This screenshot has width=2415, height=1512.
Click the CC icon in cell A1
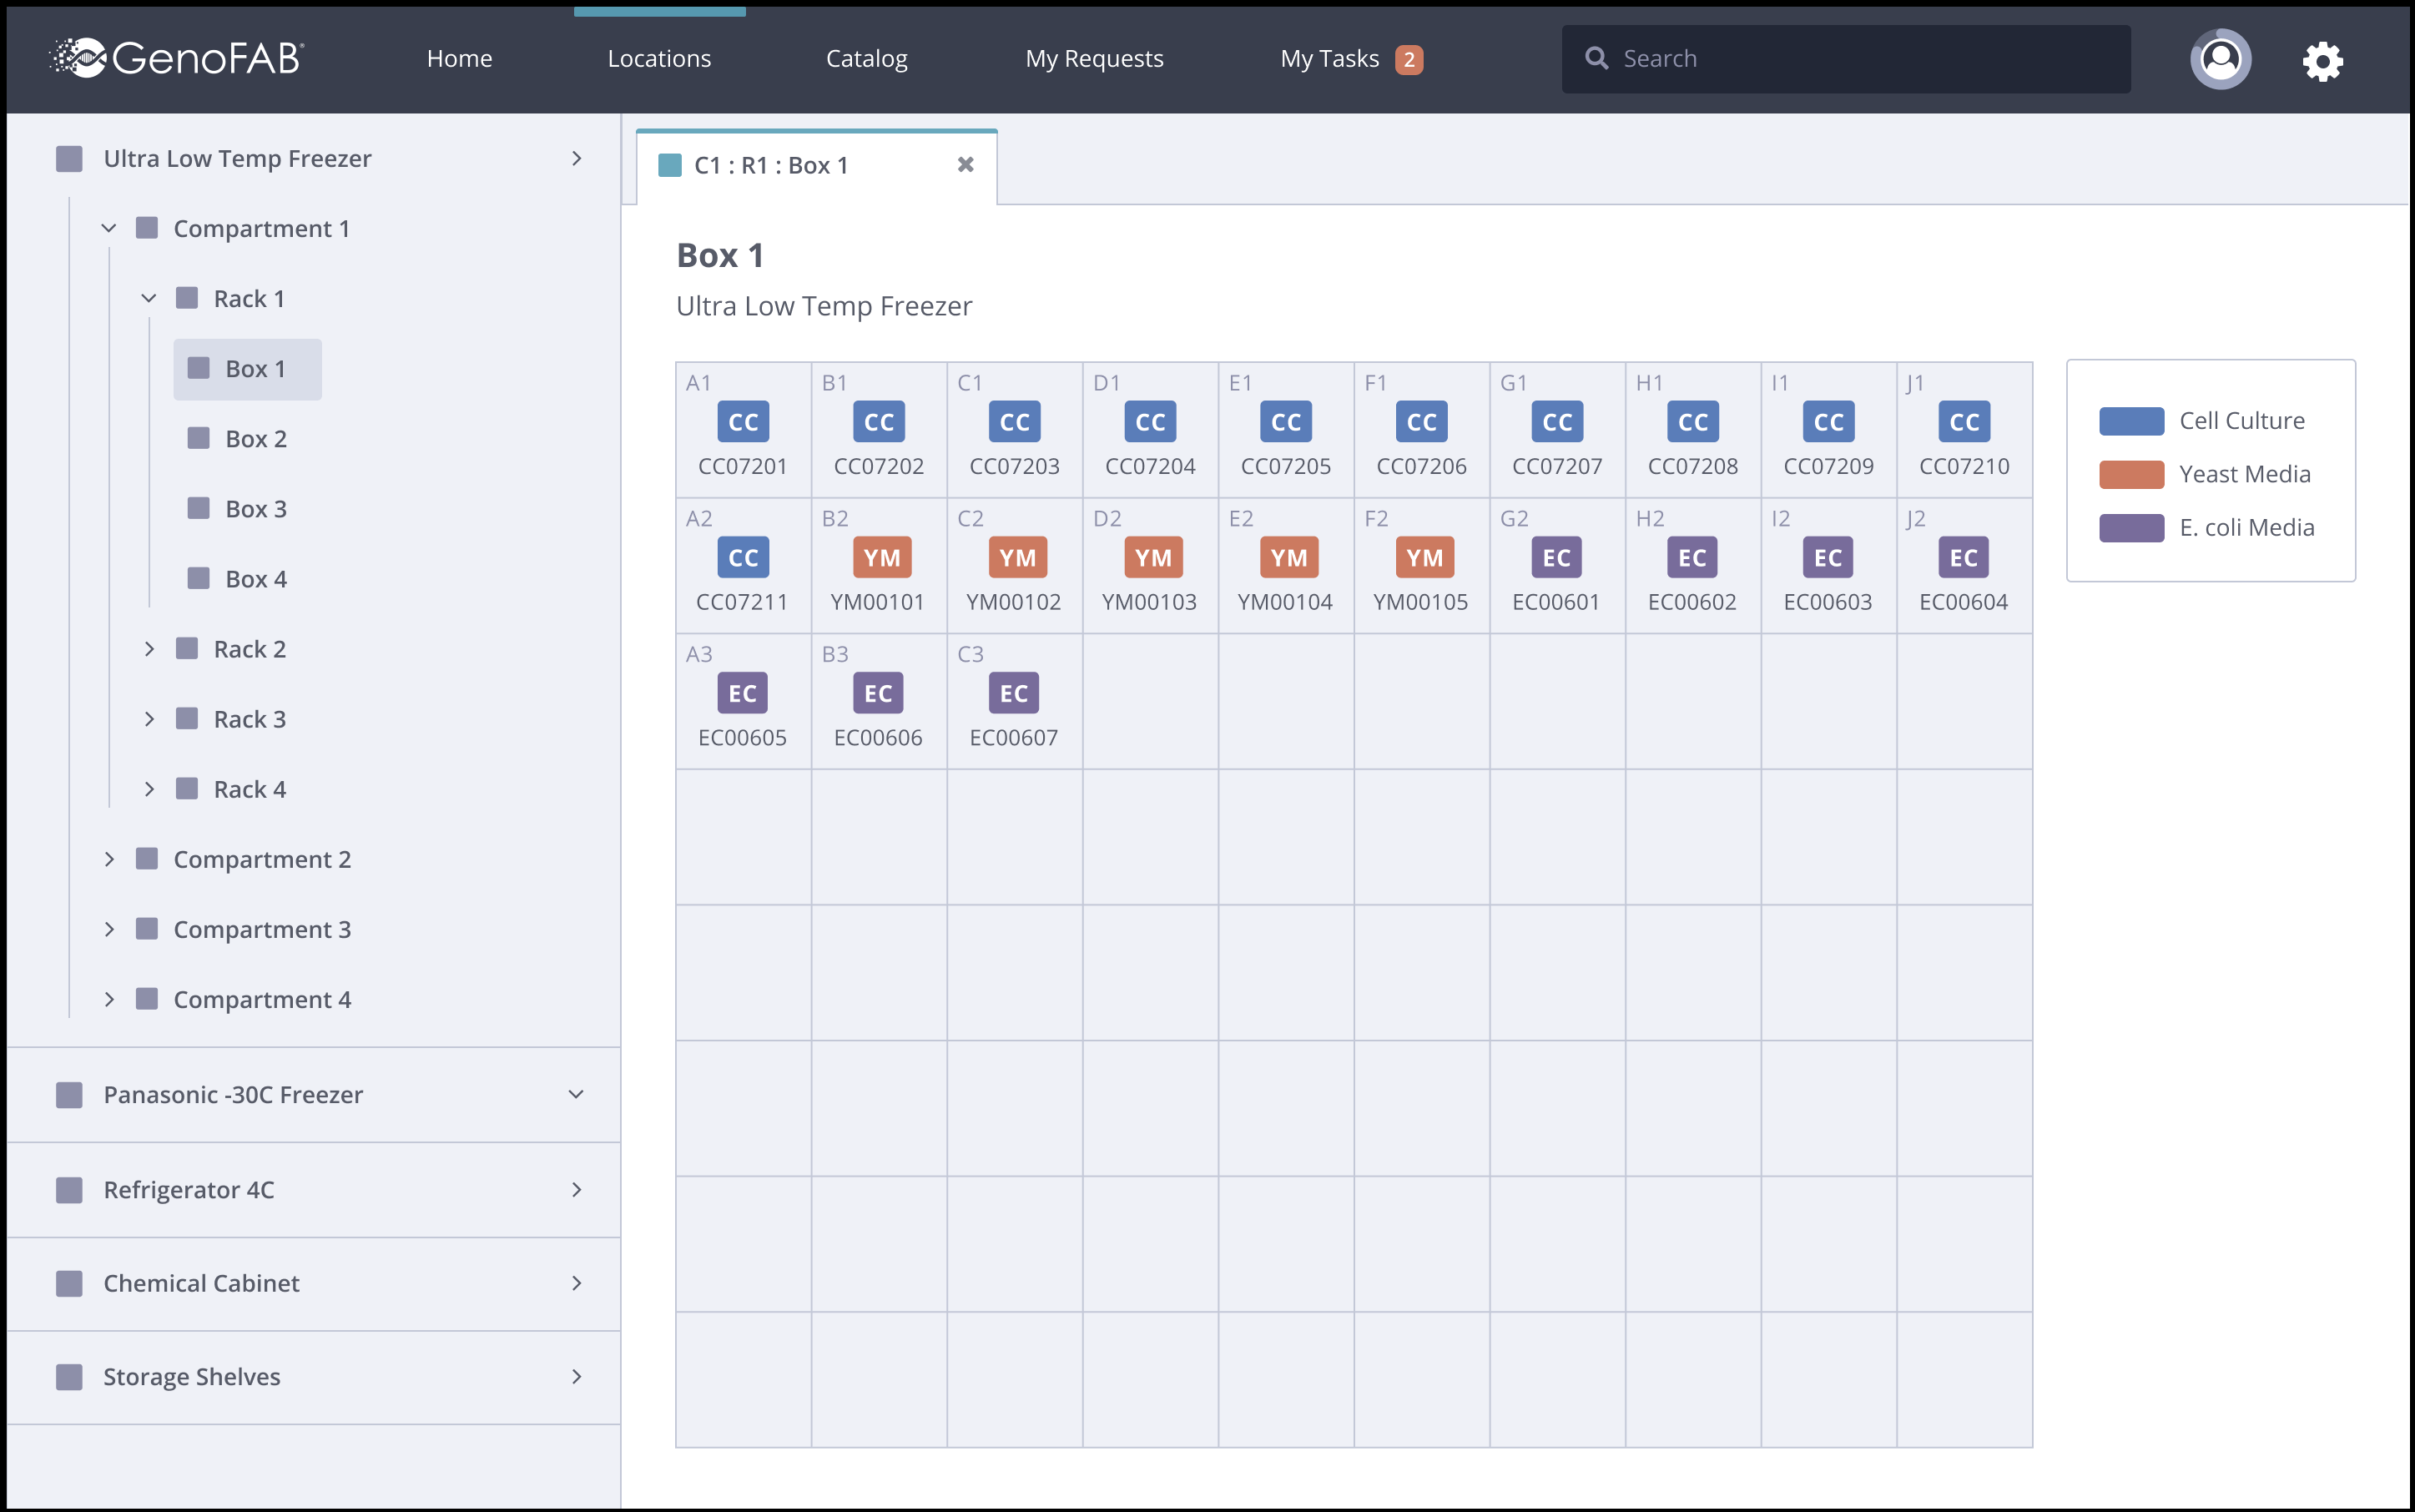tap(743, 422)
